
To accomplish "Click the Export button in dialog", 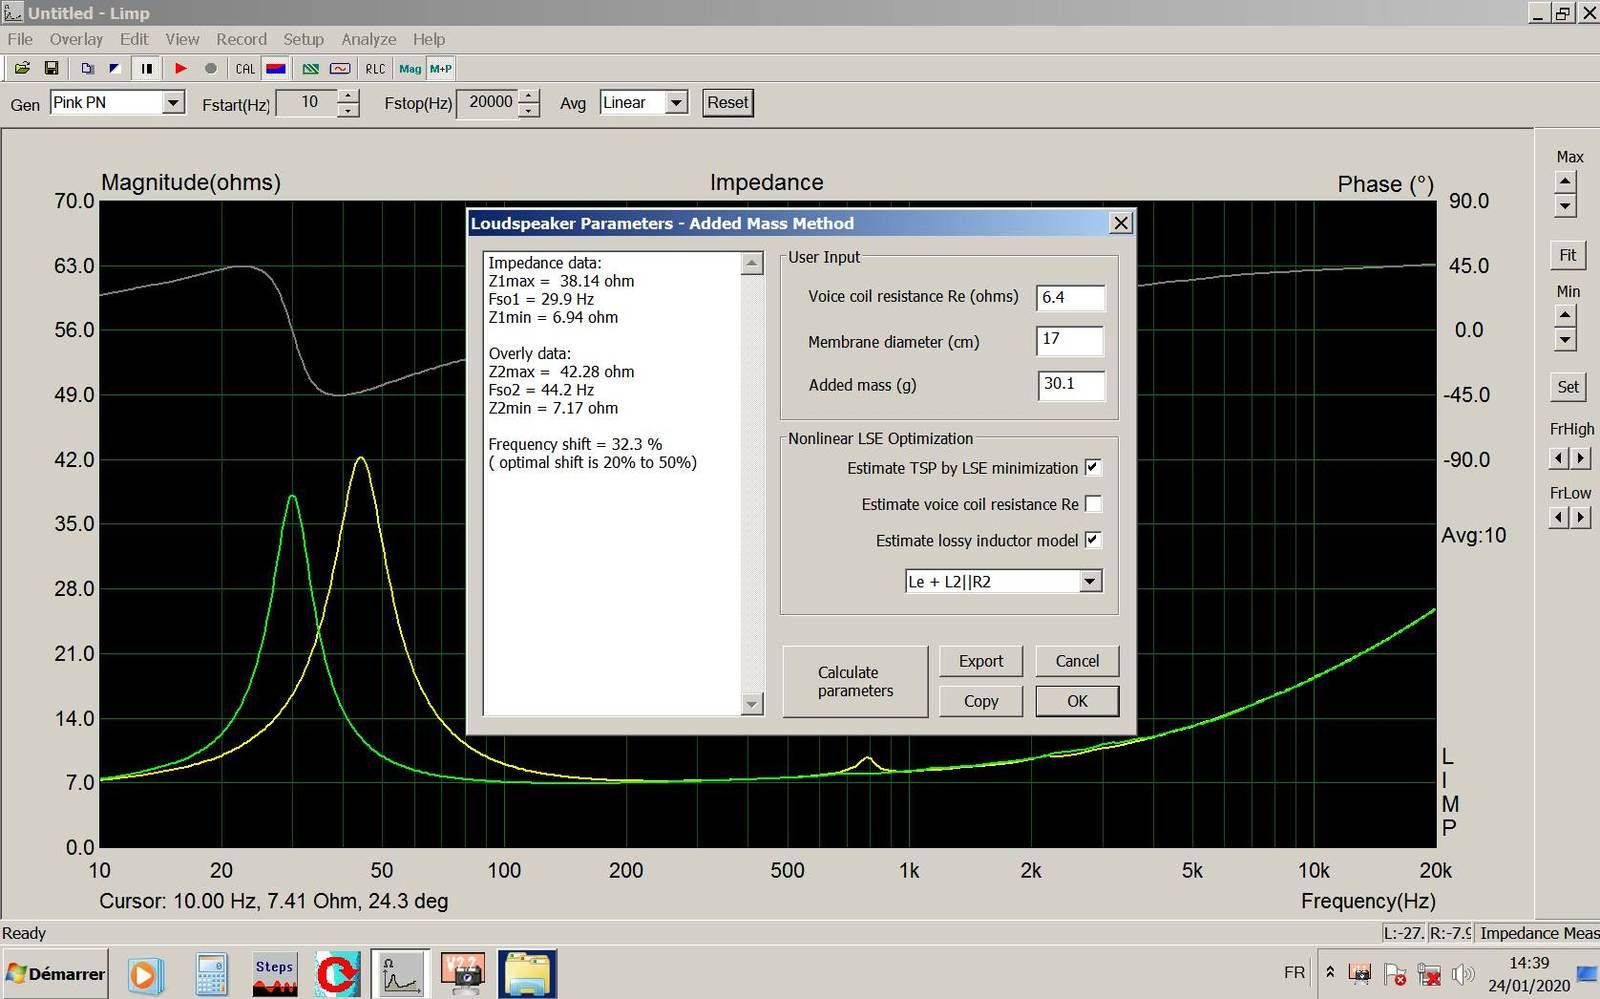I will 980,661.
